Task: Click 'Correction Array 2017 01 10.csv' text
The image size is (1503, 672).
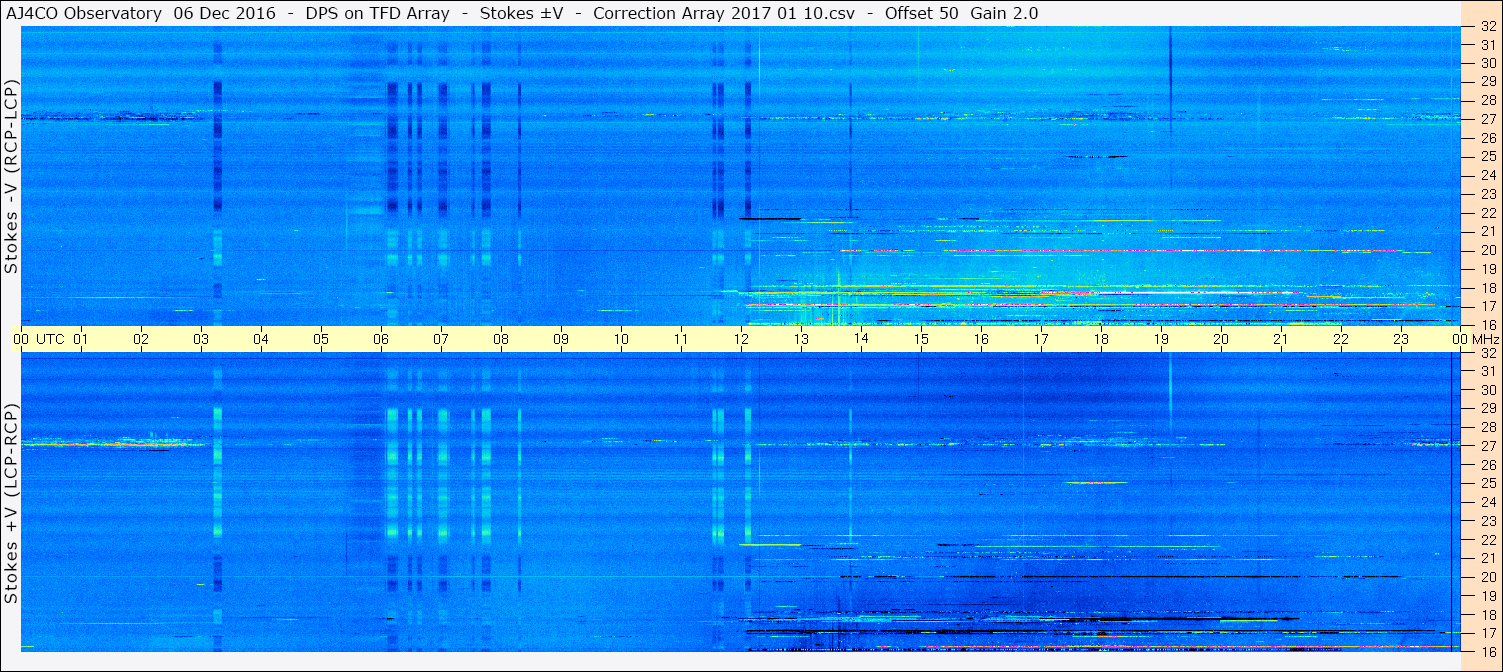Action: tap(725, 13)
